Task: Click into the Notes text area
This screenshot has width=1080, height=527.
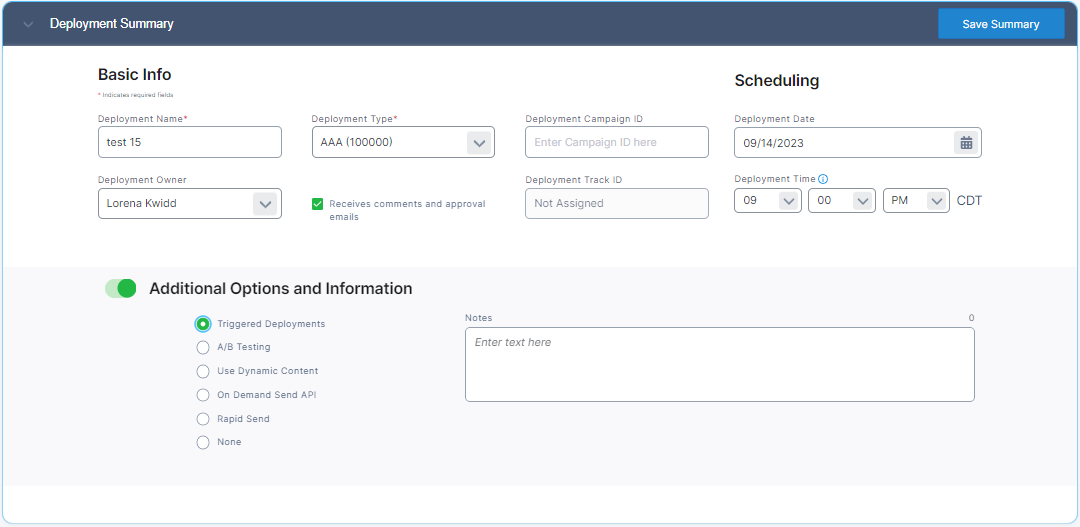Action: click(719, 365)
